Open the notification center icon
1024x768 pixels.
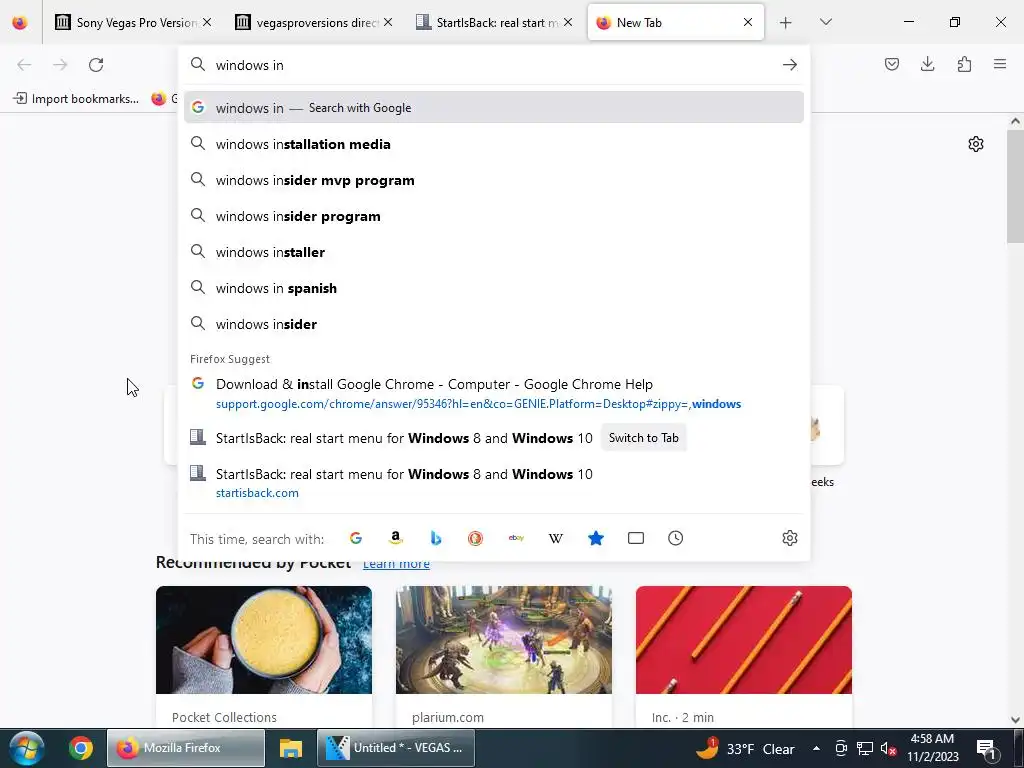(987, 749)
